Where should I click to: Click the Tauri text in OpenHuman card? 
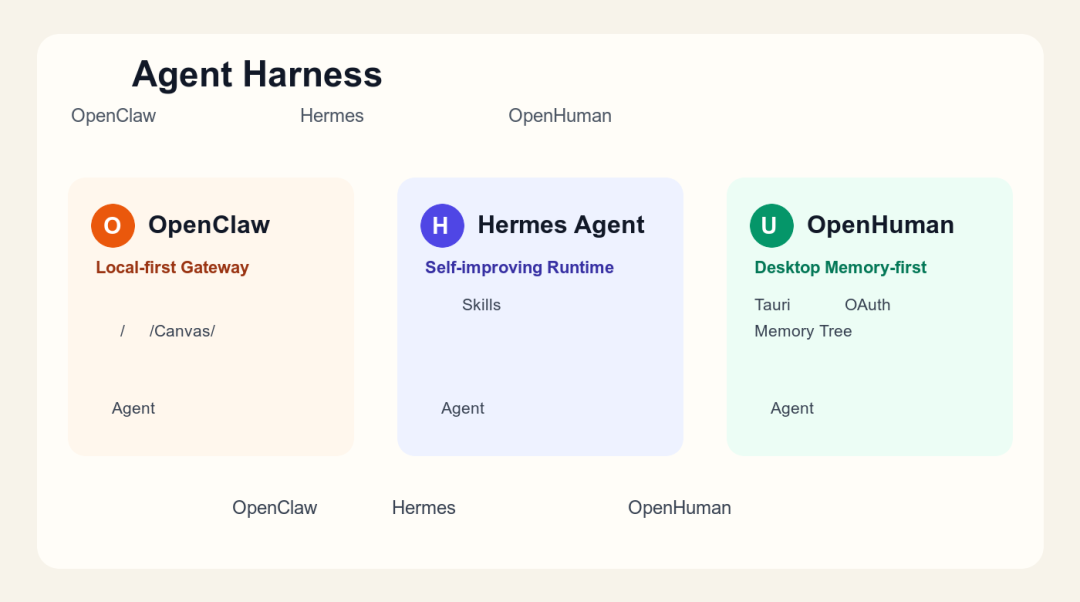pos(772,305)
